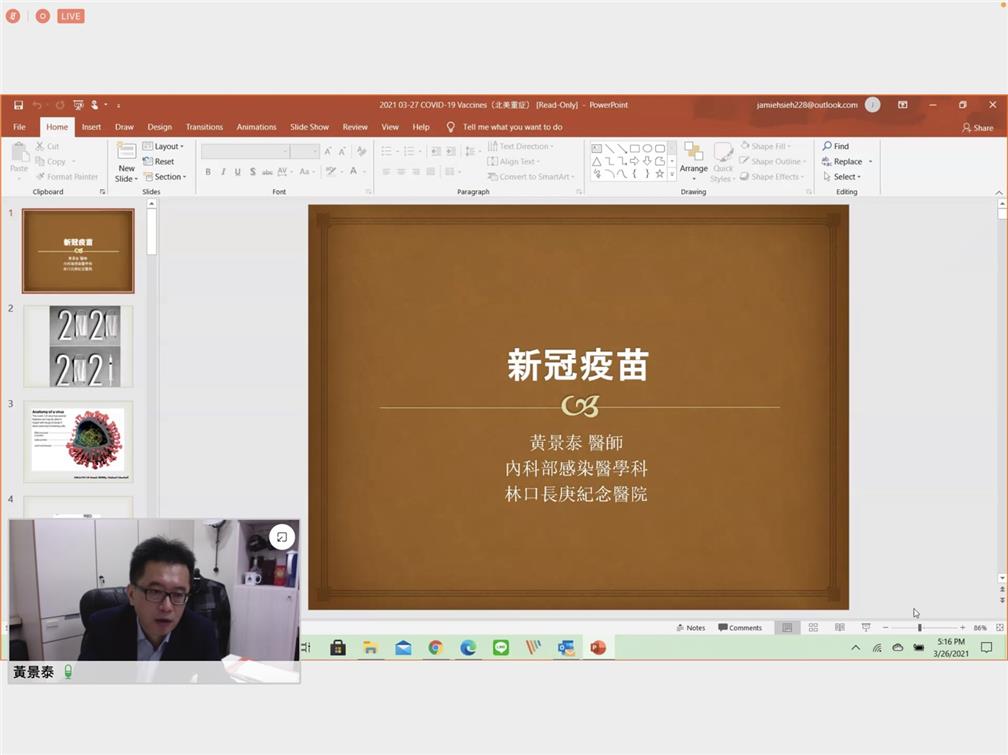Click fit slide to window icon
This screenshot has height=755, width=1008.
tap(999, 628)
